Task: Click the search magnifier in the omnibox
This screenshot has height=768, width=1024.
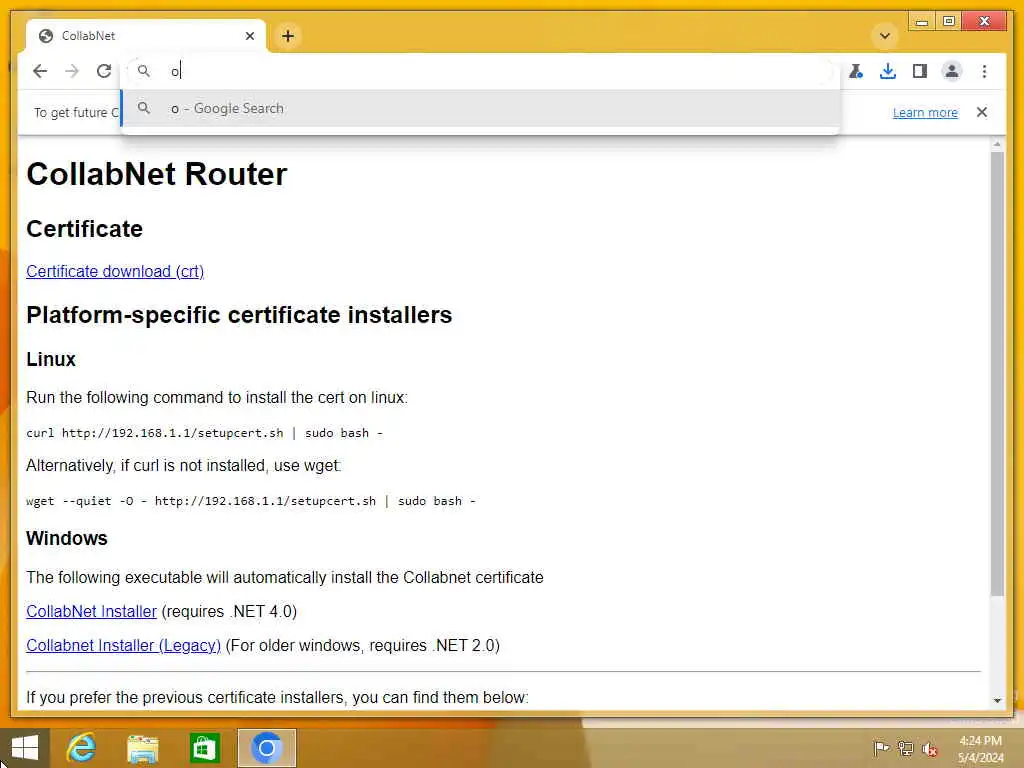Action: (144, 71)
